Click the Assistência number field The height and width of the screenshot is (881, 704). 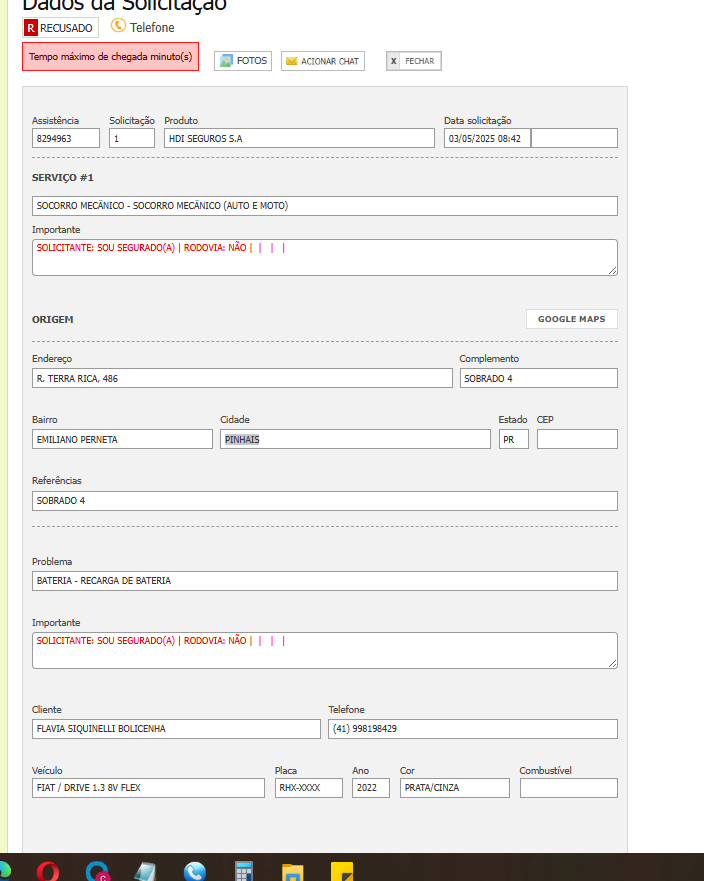[x=66, y=139]
